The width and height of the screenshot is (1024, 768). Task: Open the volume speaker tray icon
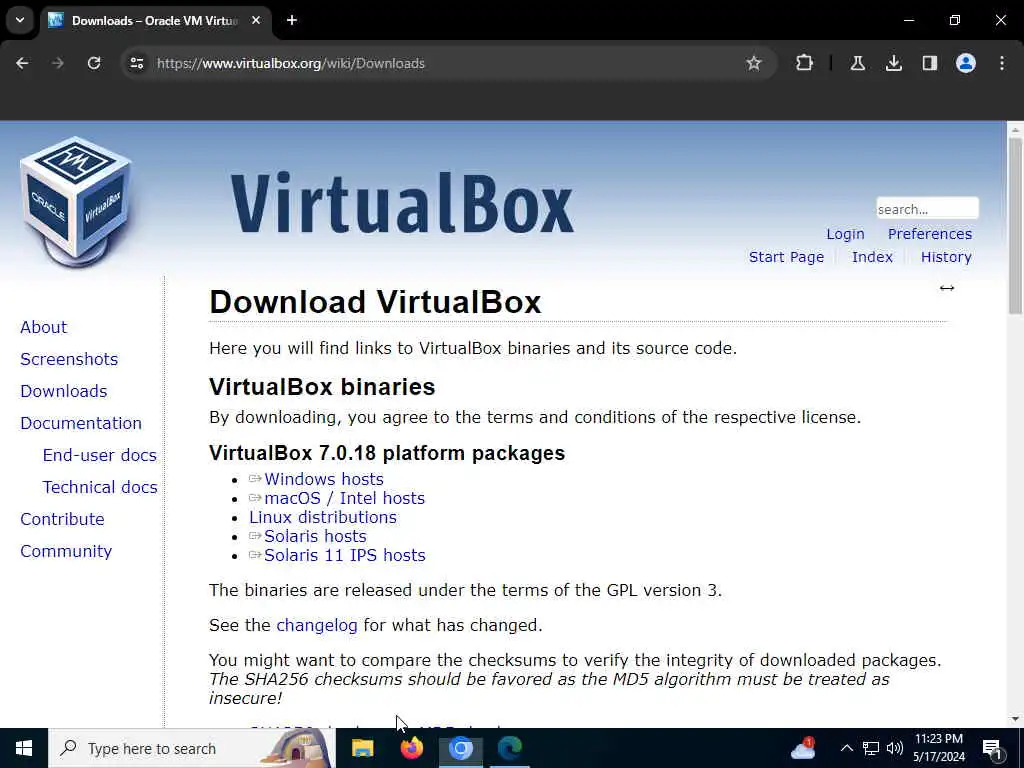coord(895,748)
